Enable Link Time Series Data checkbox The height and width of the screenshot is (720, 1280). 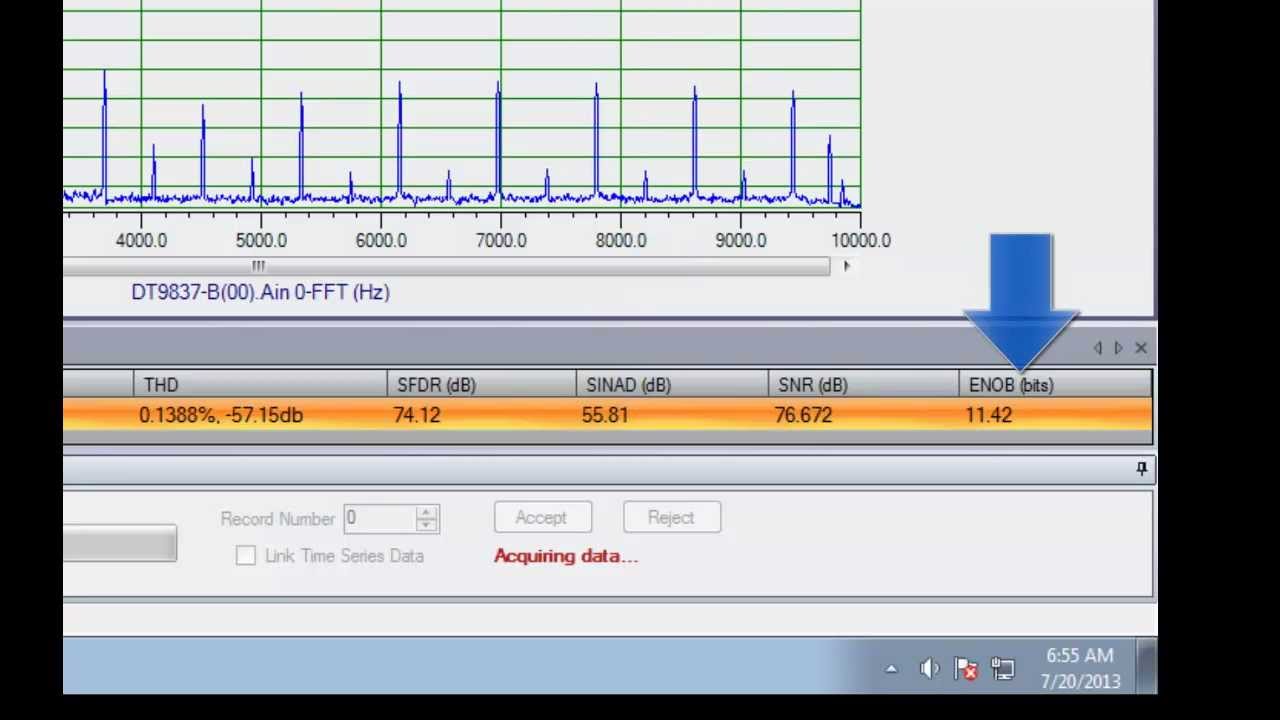[245, 556]
